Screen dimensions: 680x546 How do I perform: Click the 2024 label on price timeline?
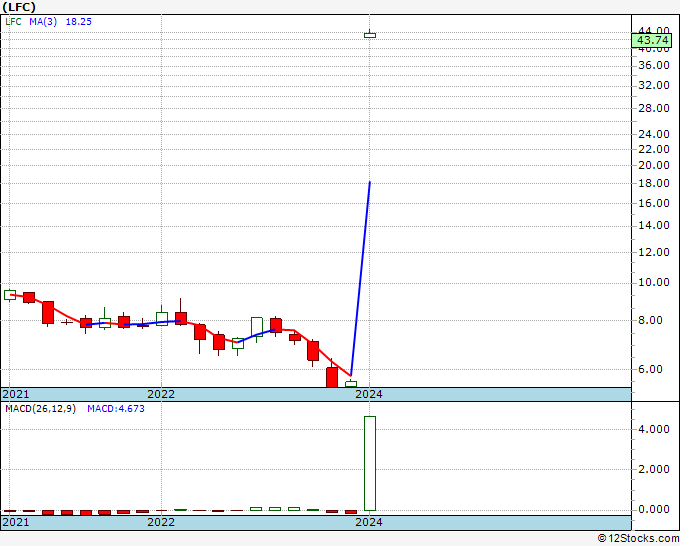369,394
